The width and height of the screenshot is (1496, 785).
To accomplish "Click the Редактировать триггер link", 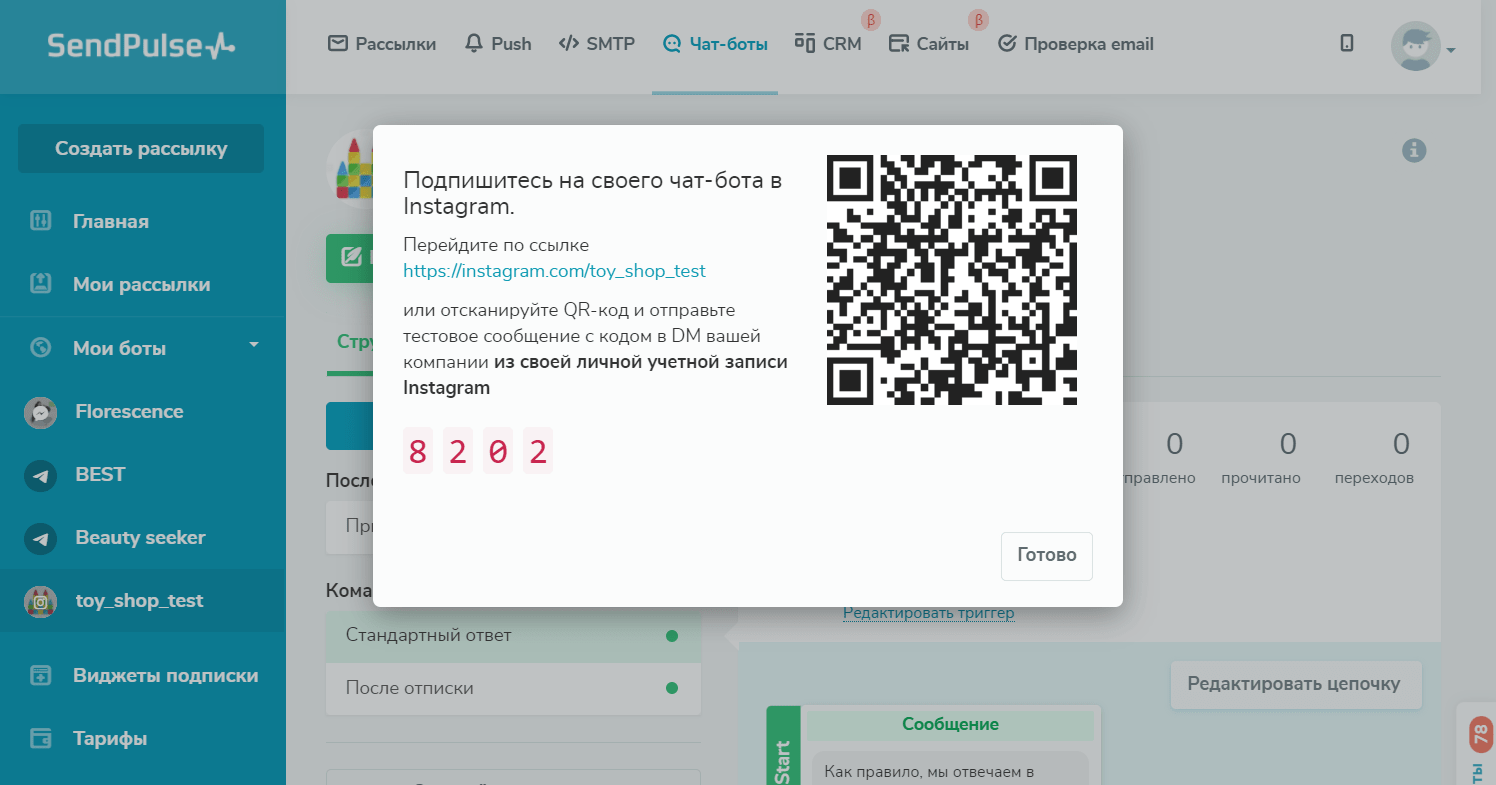I will (929, 613).
